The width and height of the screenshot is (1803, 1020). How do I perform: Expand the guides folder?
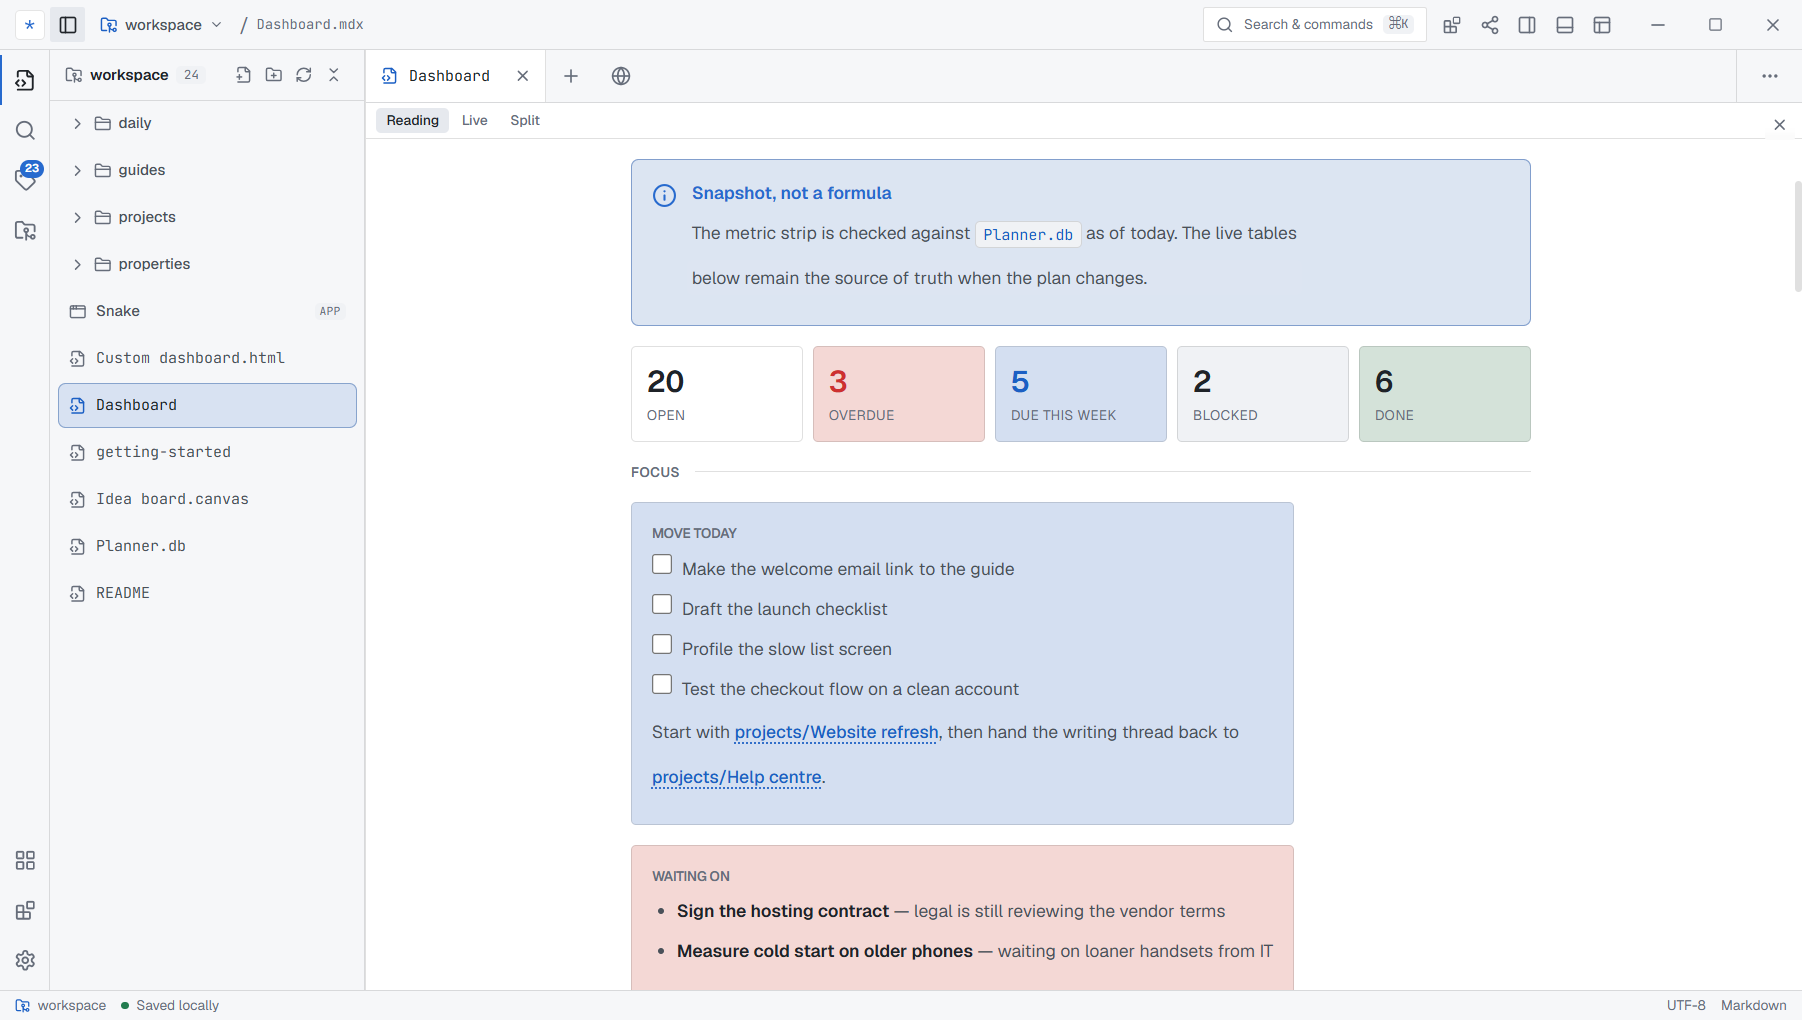(x=77, y=170)
